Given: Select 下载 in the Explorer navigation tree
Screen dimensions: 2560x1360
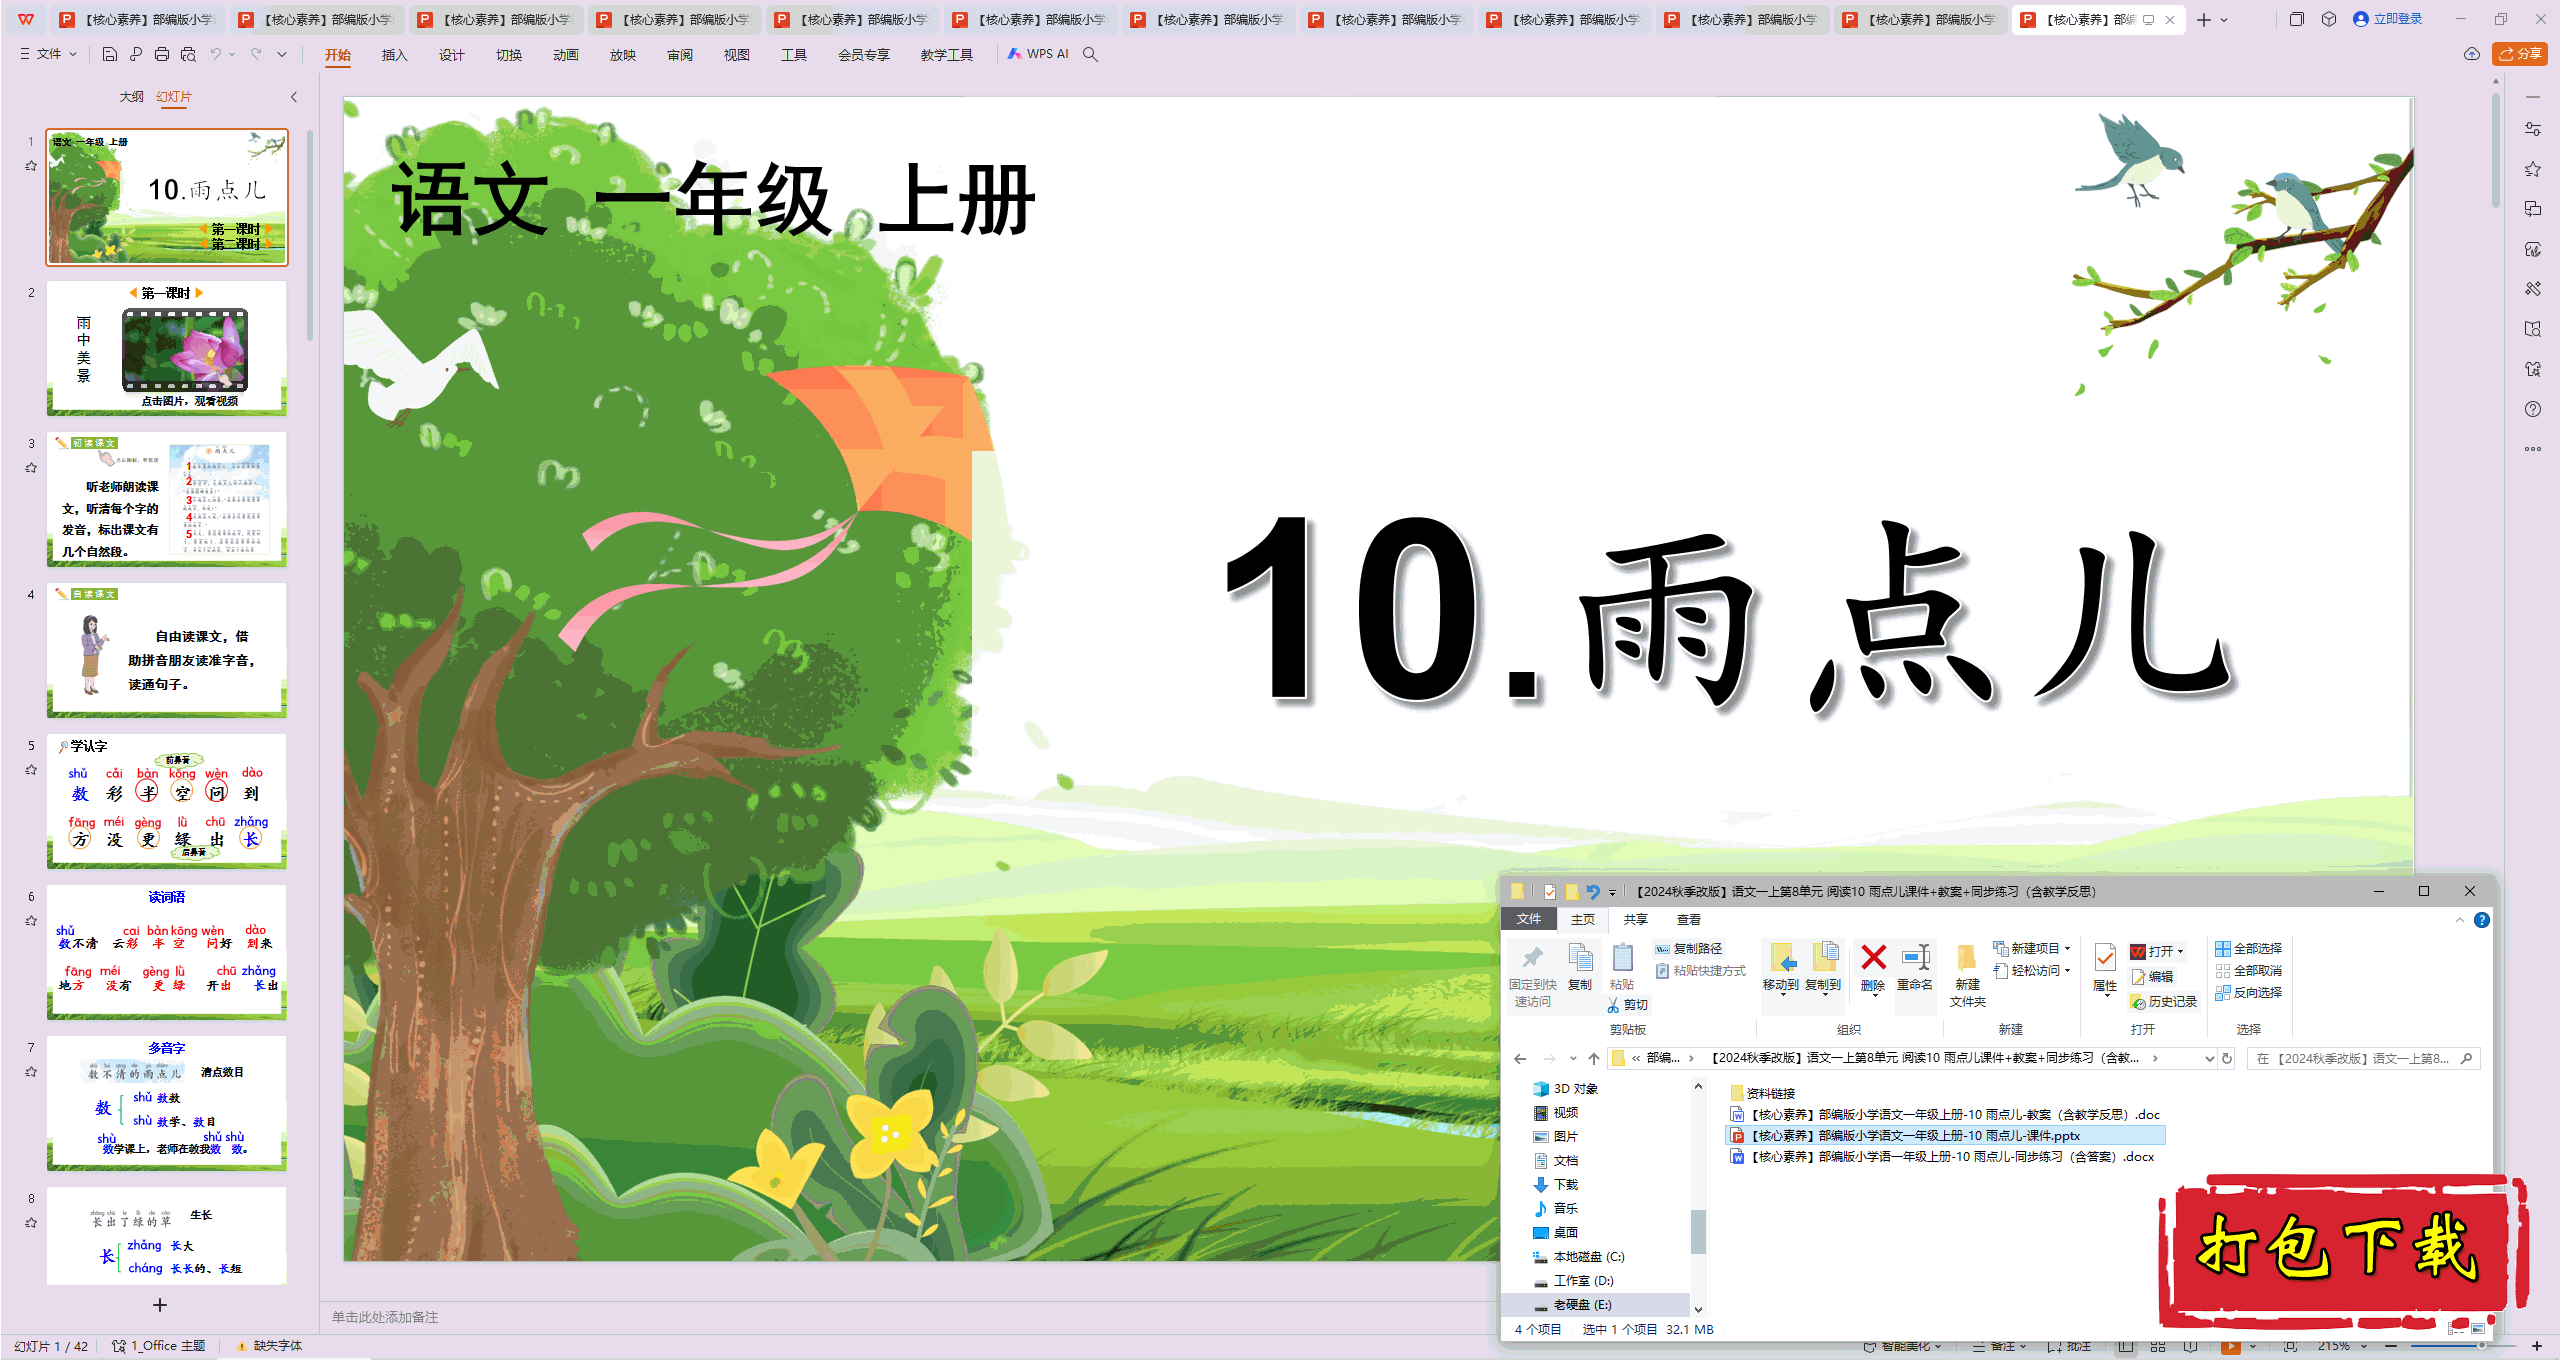Looking at the screenshot, I should pyautogui.click(x=1566, y=1185).
